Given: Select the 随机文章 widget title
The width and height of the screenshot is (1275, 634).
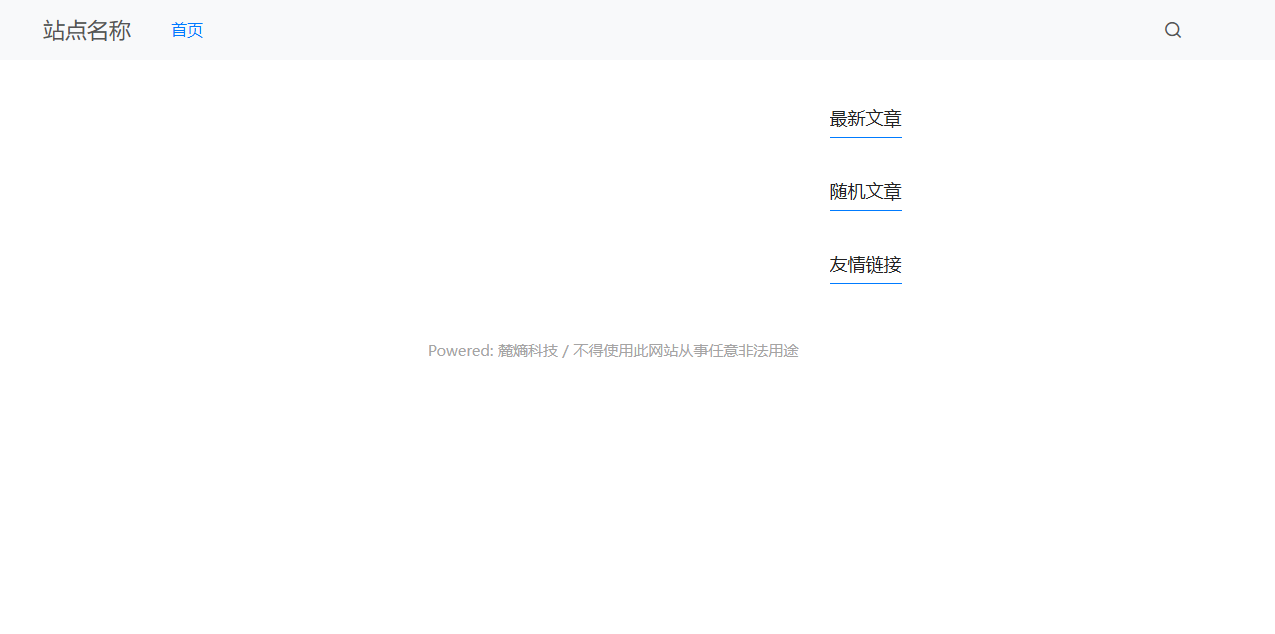Looking at the screenshot, I should pyautogui.click(x=864, y=191).
